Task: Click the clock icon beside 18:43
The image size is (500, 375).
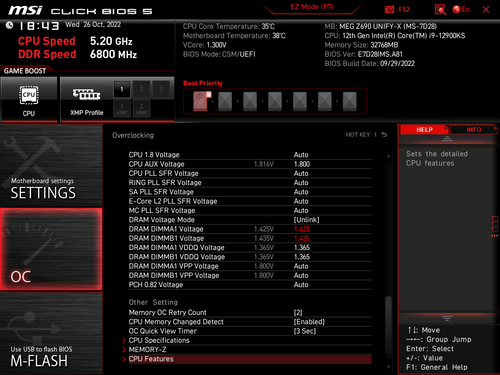Action: coord(9,25)
